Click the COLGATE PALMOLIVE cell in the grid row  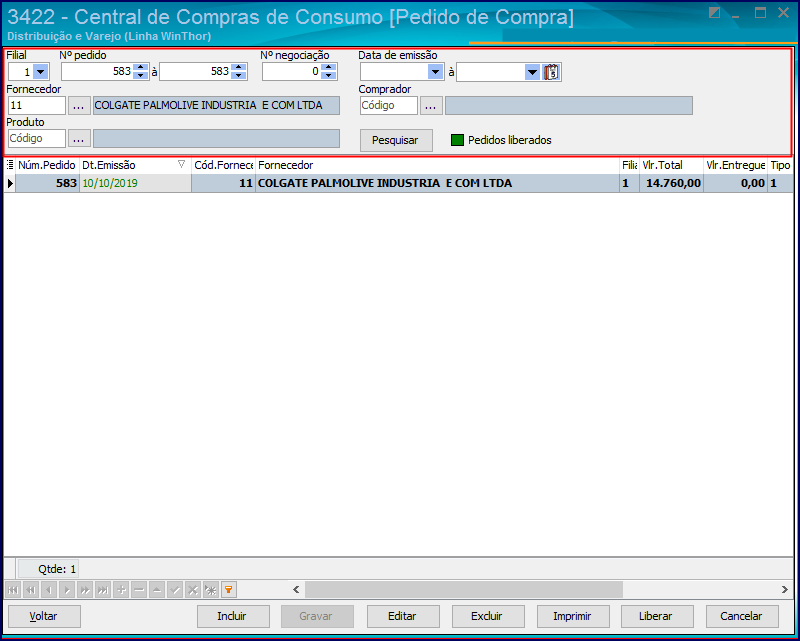pyautogui.click(x=437, y=183)
